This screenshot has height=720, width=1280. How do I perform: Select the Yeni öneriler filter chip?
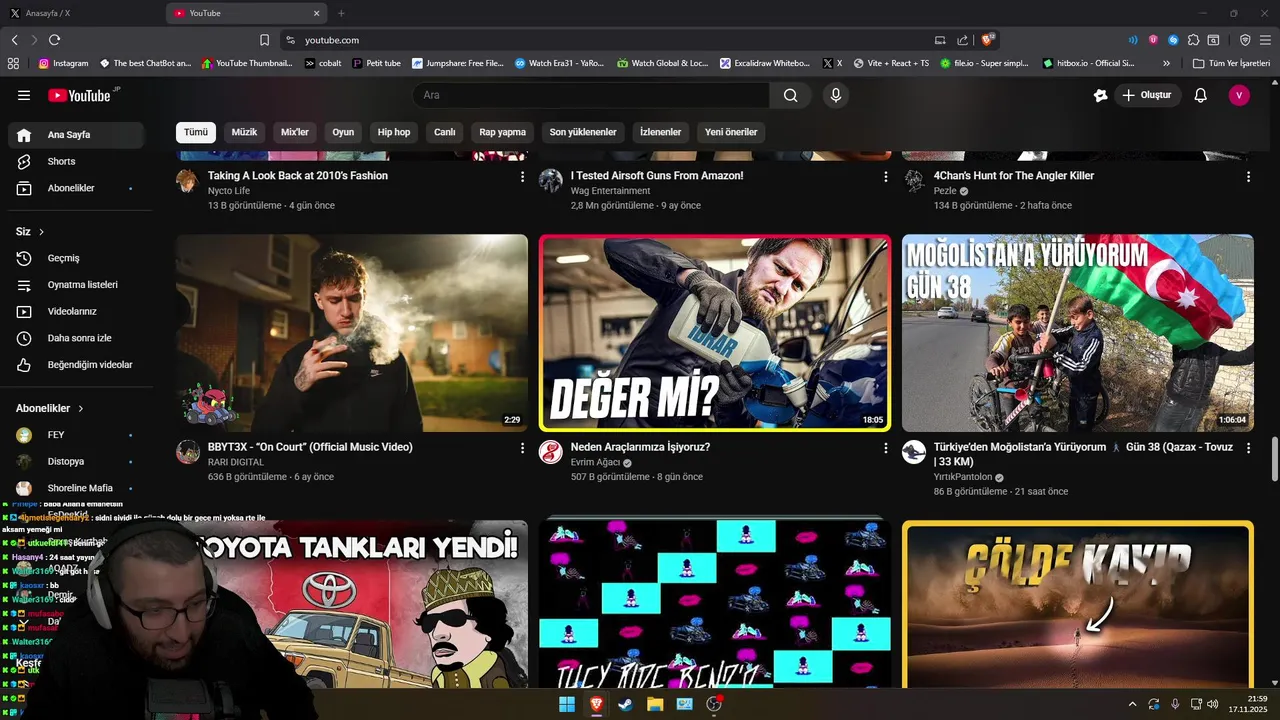731,132
